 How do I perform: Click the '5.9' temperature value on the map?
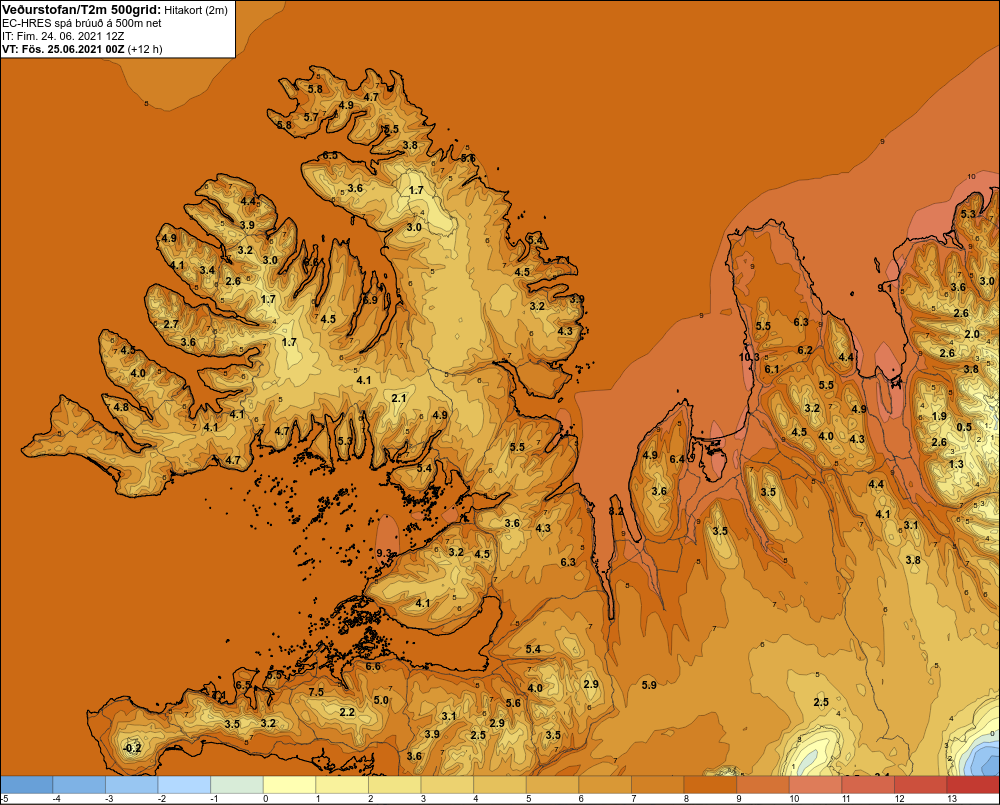[649, 685]
